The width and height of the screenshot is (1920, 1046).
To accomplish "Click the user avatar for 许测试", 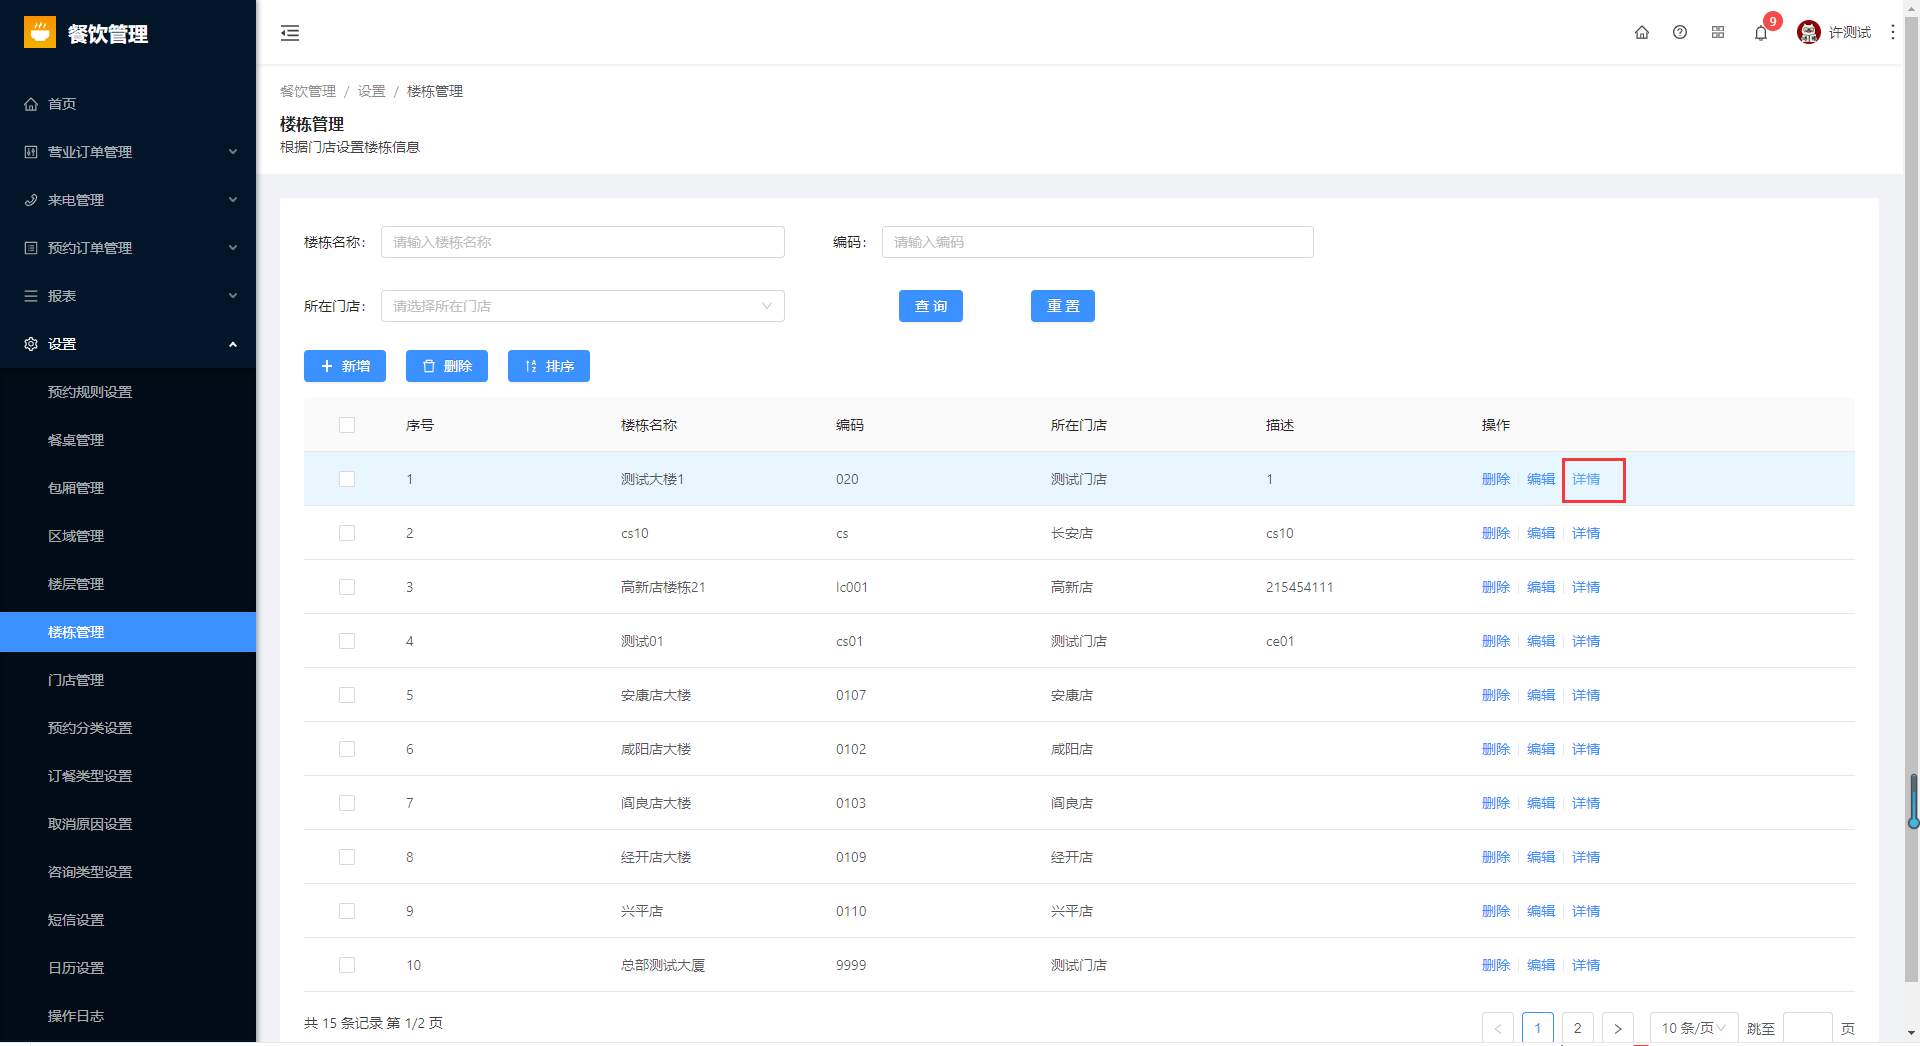I will pos(1808,33).
